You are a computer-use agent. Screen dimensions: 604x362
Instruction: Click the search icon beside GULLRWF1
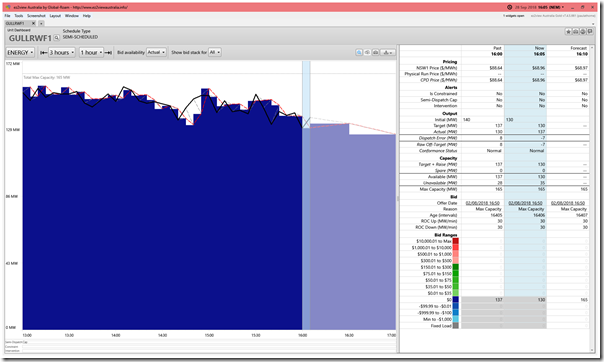click(57, 38)
